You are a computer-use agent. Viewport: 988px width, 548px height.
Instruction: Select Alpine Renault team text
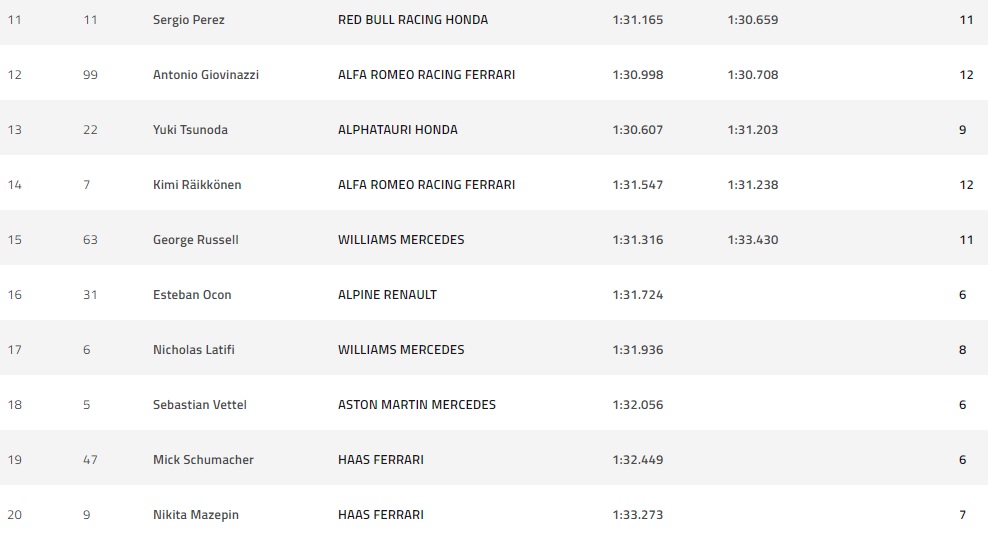click(x=387, y=295)
